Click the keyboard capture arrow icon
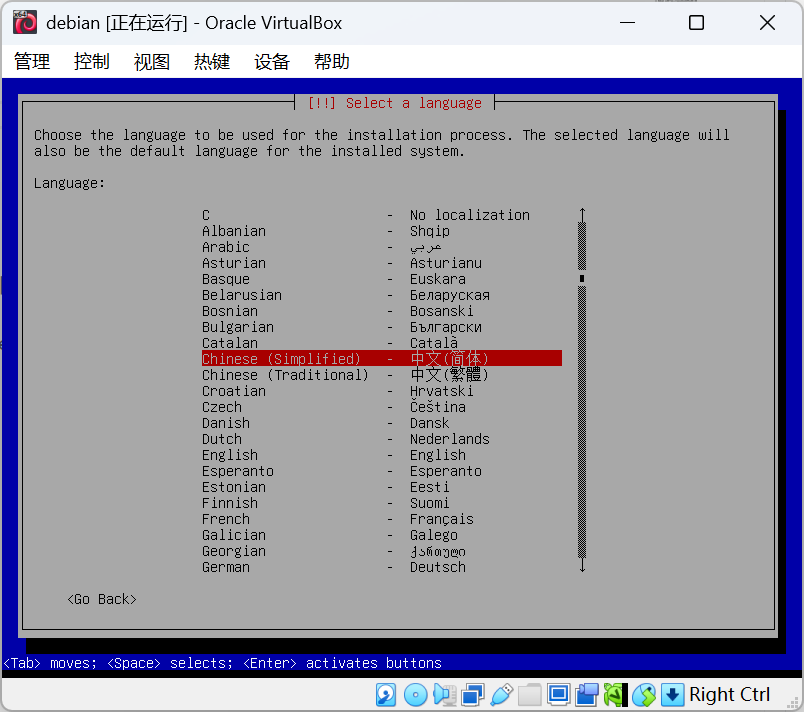This screenshot has width=804, height=712. coord(672,695)
